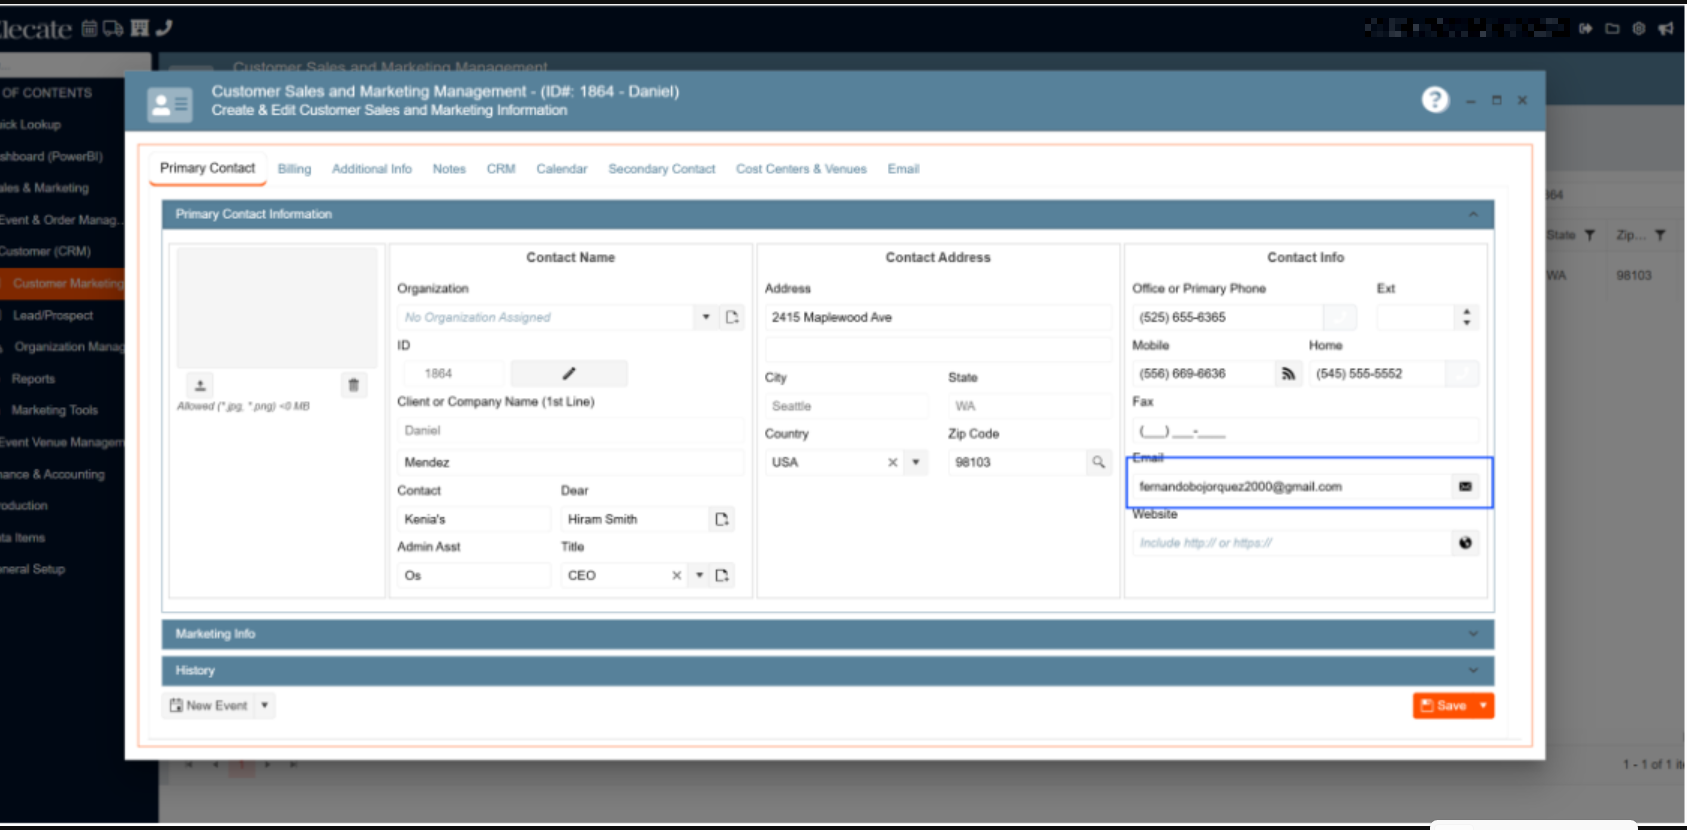Collapse the Primary Contact Information section
1687x830 pixels.
coord(1472,214)
